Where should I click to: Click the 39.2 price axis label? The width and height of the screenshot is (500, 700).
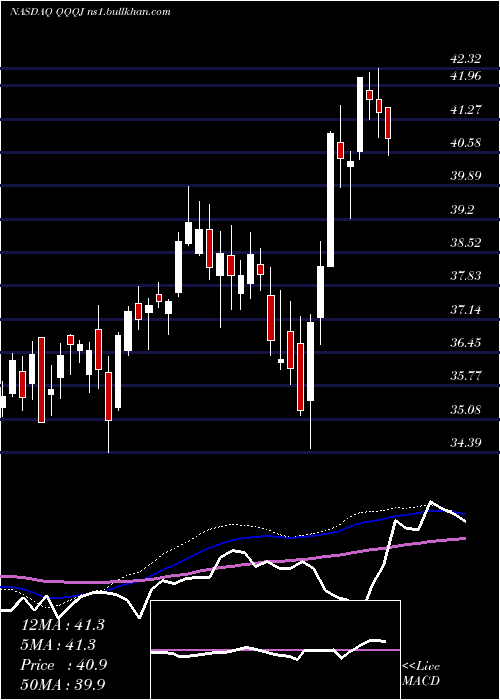click(x=462, y=209)
